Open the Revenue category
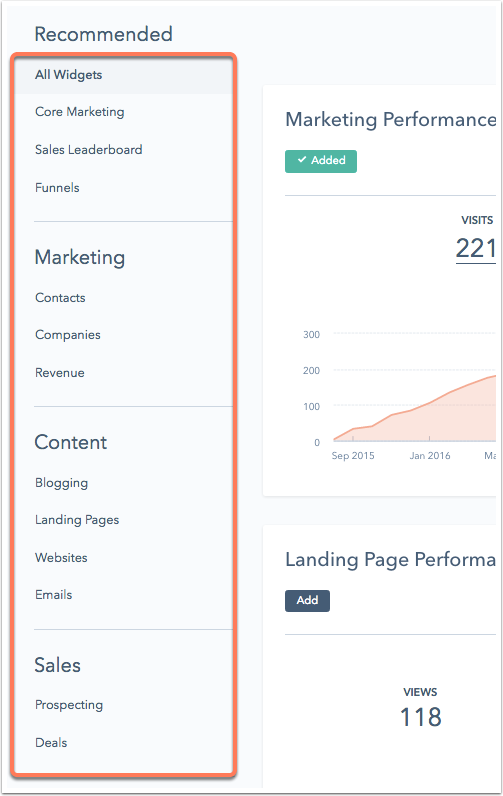The height and width of the screenshot is (796, 503). pyautogui.click(x=59, y=373)
